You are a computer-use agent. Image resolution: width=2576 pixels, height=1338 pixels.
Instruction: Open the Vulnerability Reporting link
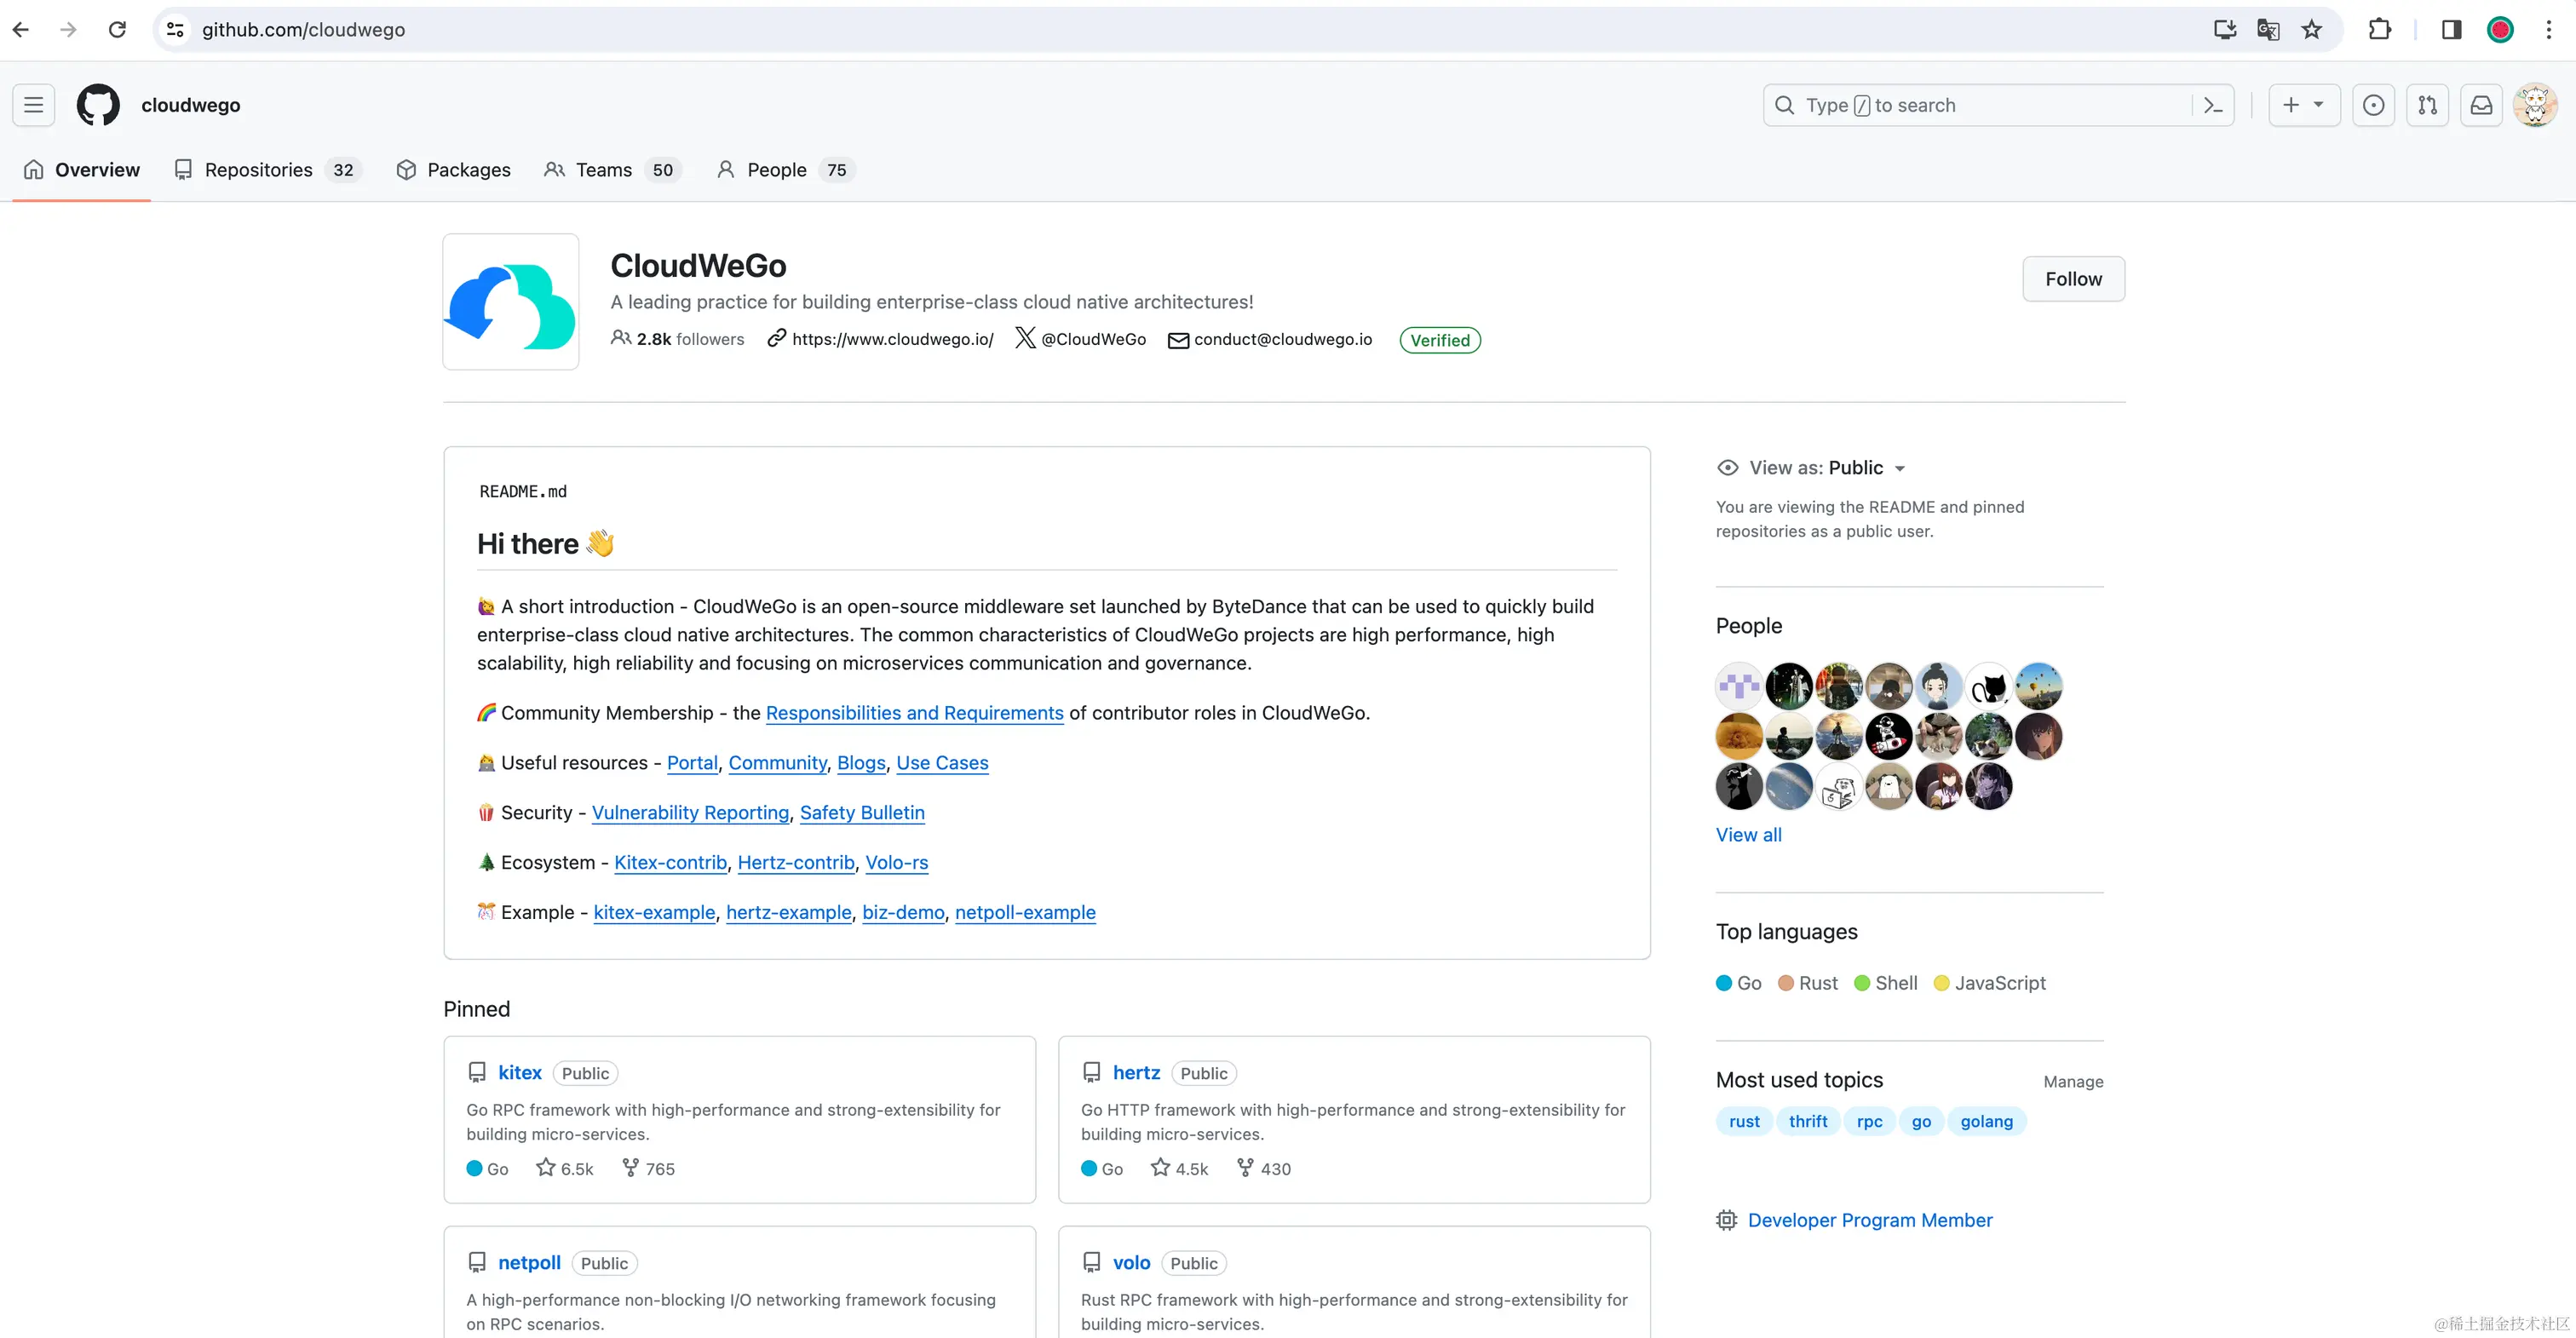tap(690, 813)
